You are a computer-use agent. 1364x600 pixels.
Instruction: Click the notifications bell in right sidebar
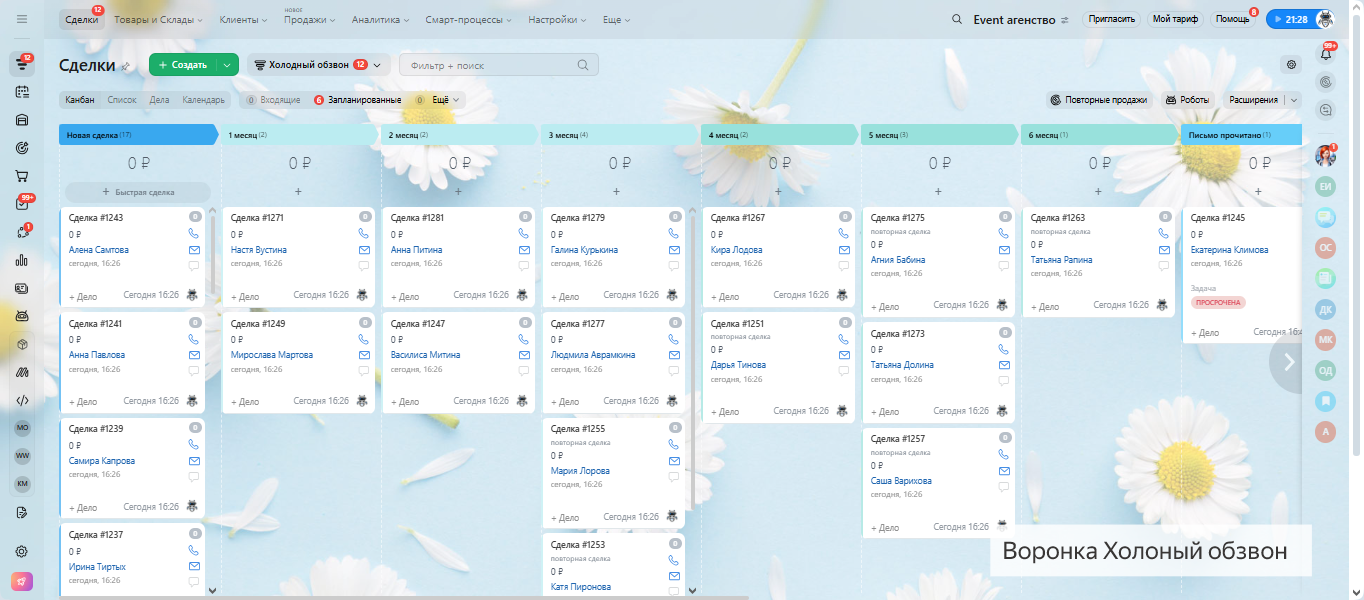(1327, 54)
